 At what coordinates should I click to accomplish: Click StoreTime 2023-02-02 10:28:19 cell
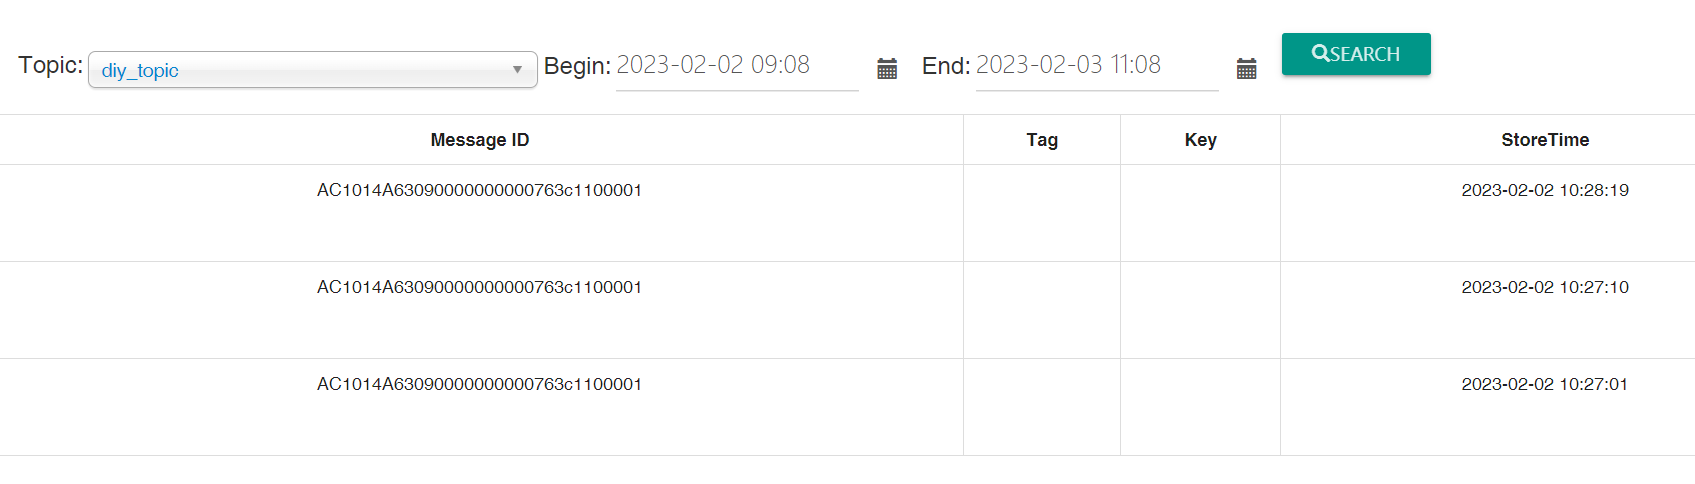click(1545, 190)
